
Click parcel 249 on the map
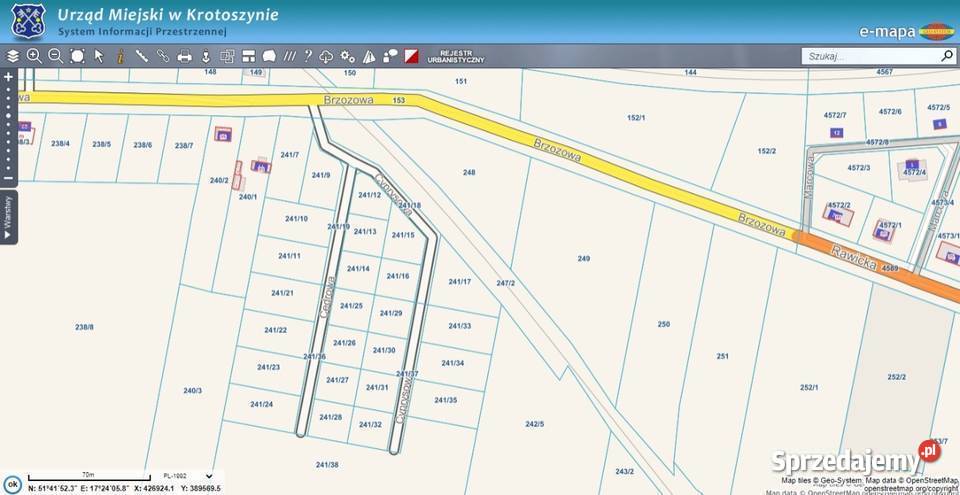(x=584, y=259)
